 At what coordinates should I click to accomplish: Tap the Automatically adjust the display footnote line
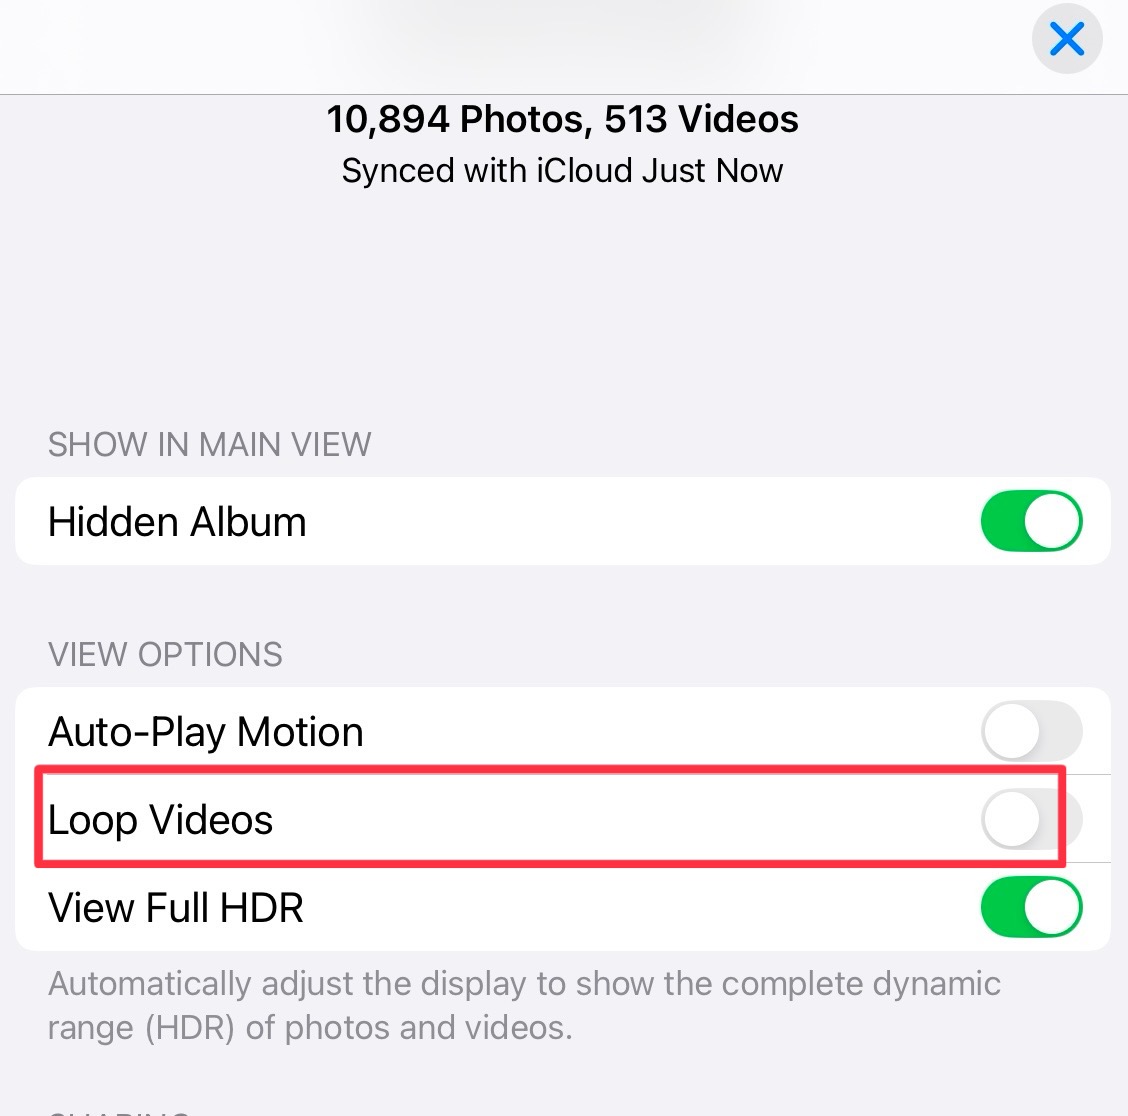[x=524, y=984]
